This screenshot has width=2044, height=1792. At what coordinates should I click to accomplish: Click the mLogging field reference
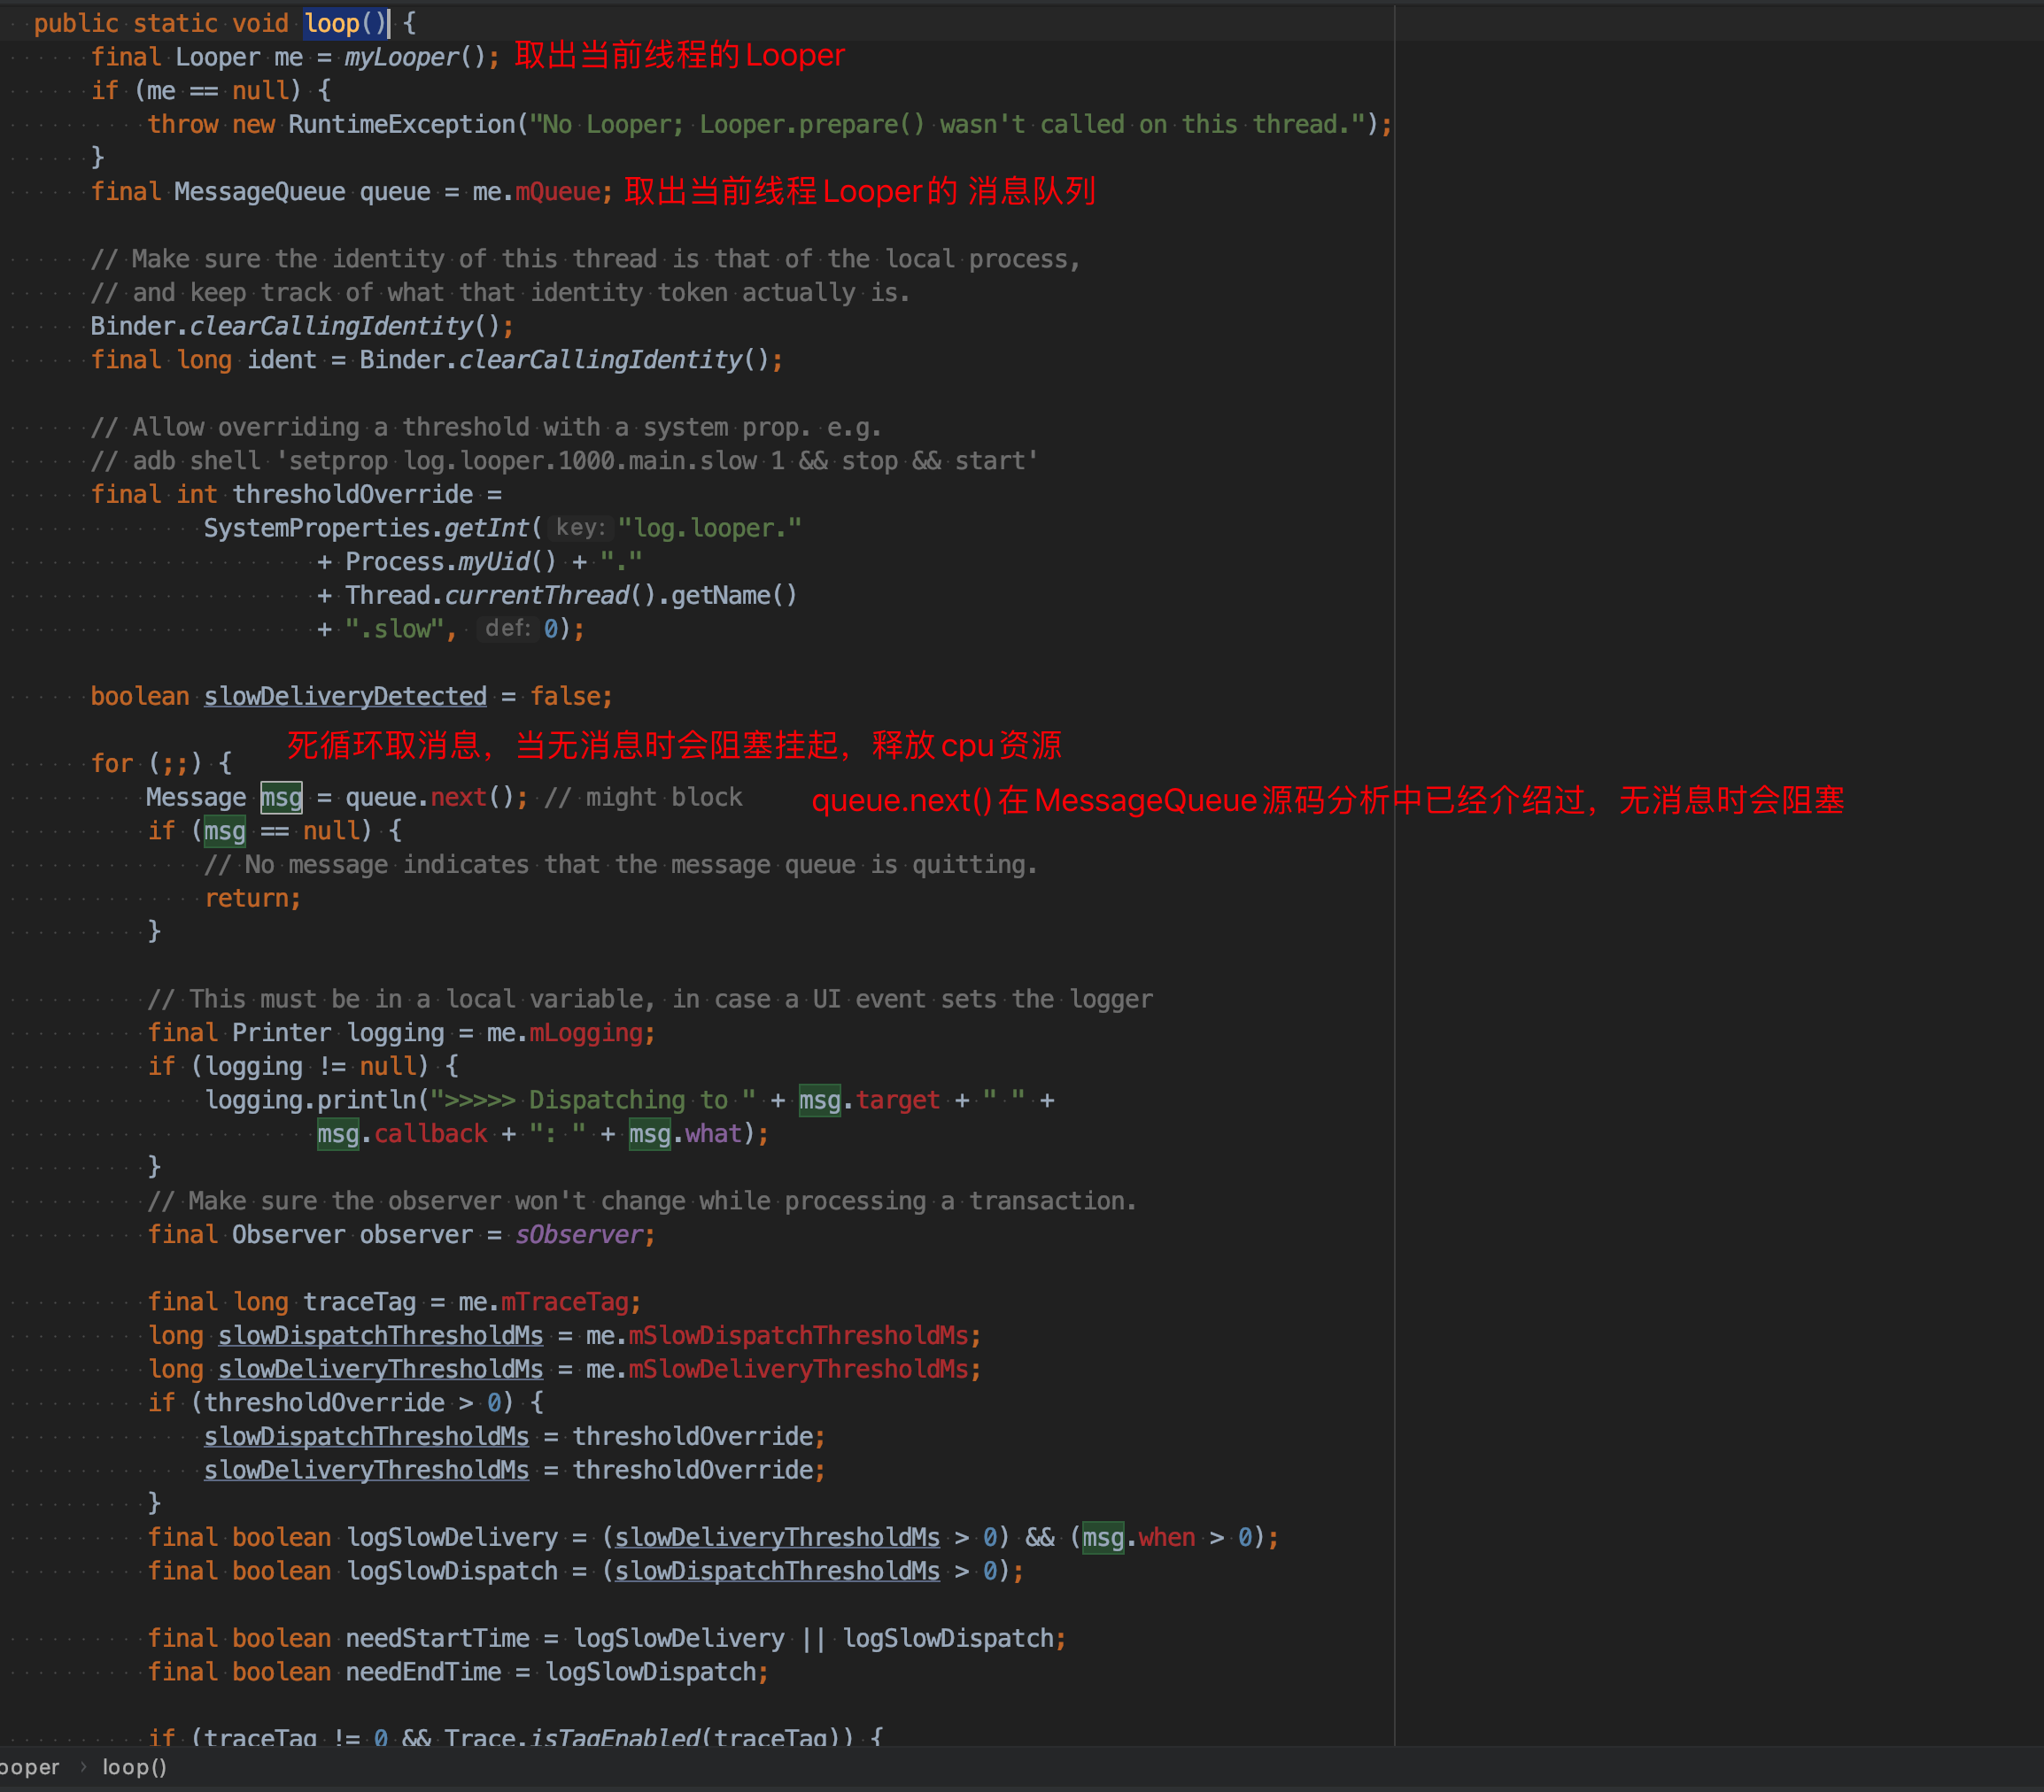[x=585, y=1032]
